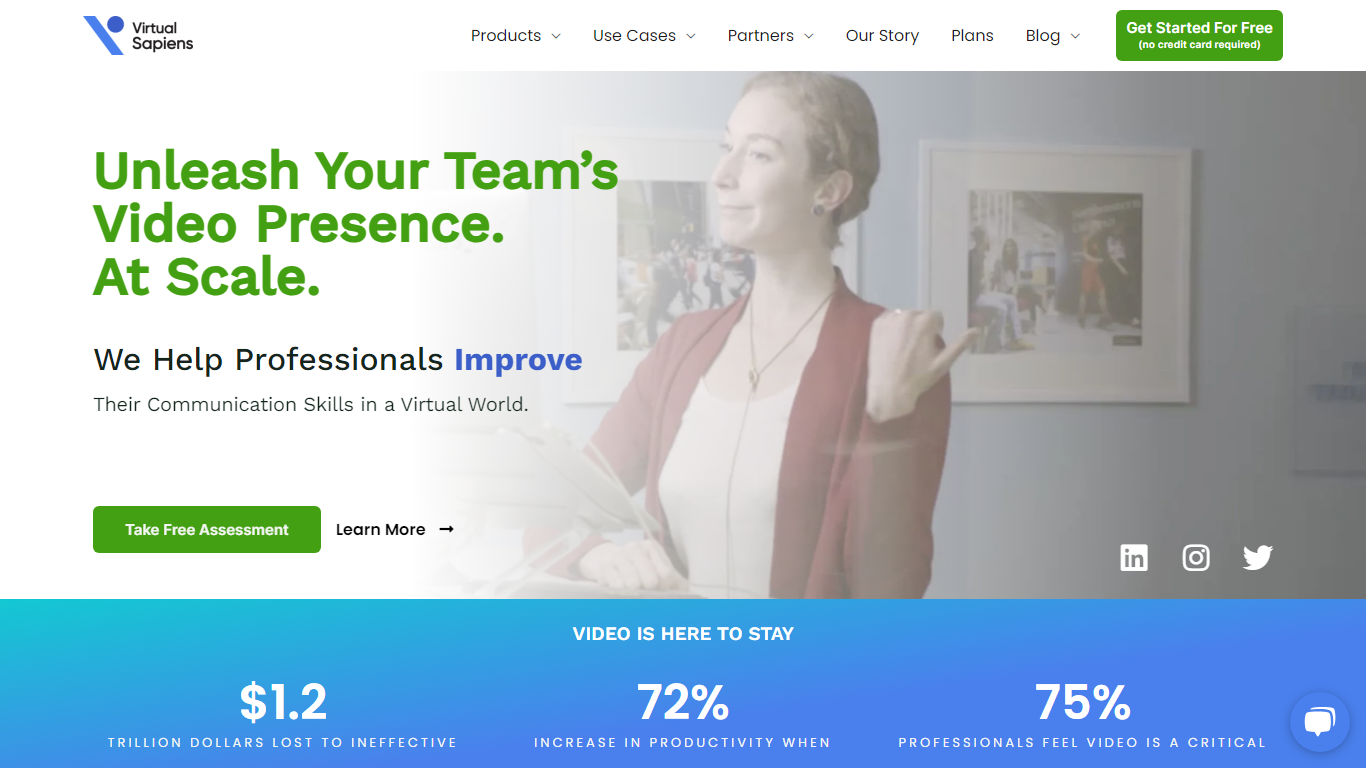Screen dimensions: 1366x768
Task: Click the Blog menu label
Action: tap(1042, 35)
